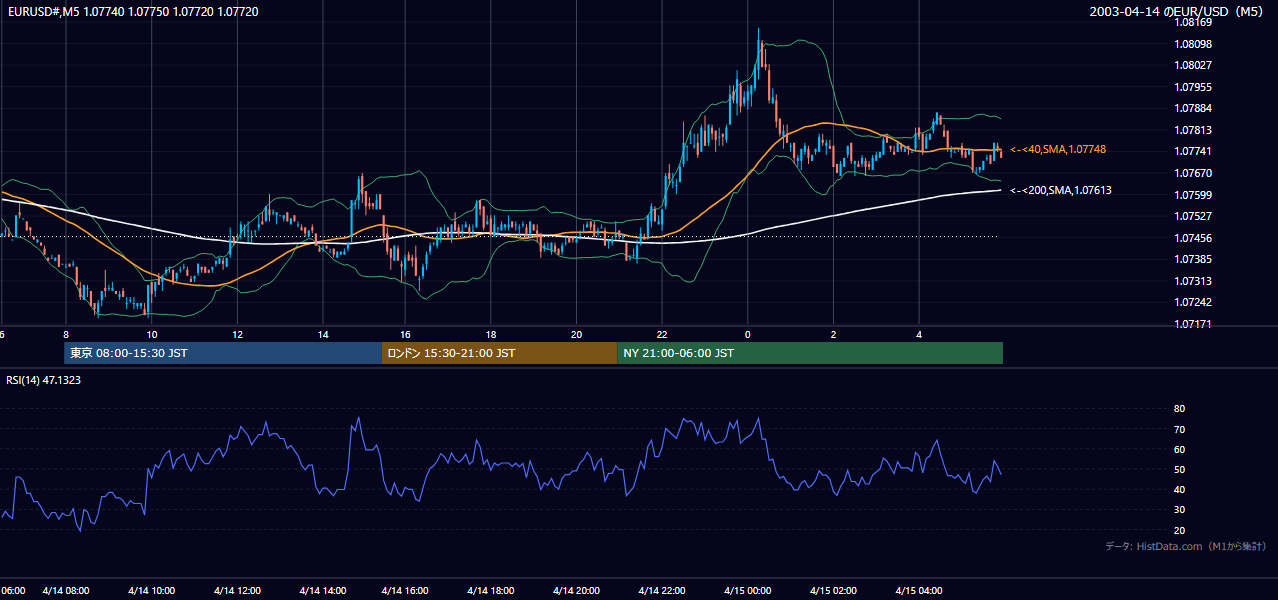
Task: Click RSI scale level 40
Action: pyautogui.click(x=1180, y=489)
